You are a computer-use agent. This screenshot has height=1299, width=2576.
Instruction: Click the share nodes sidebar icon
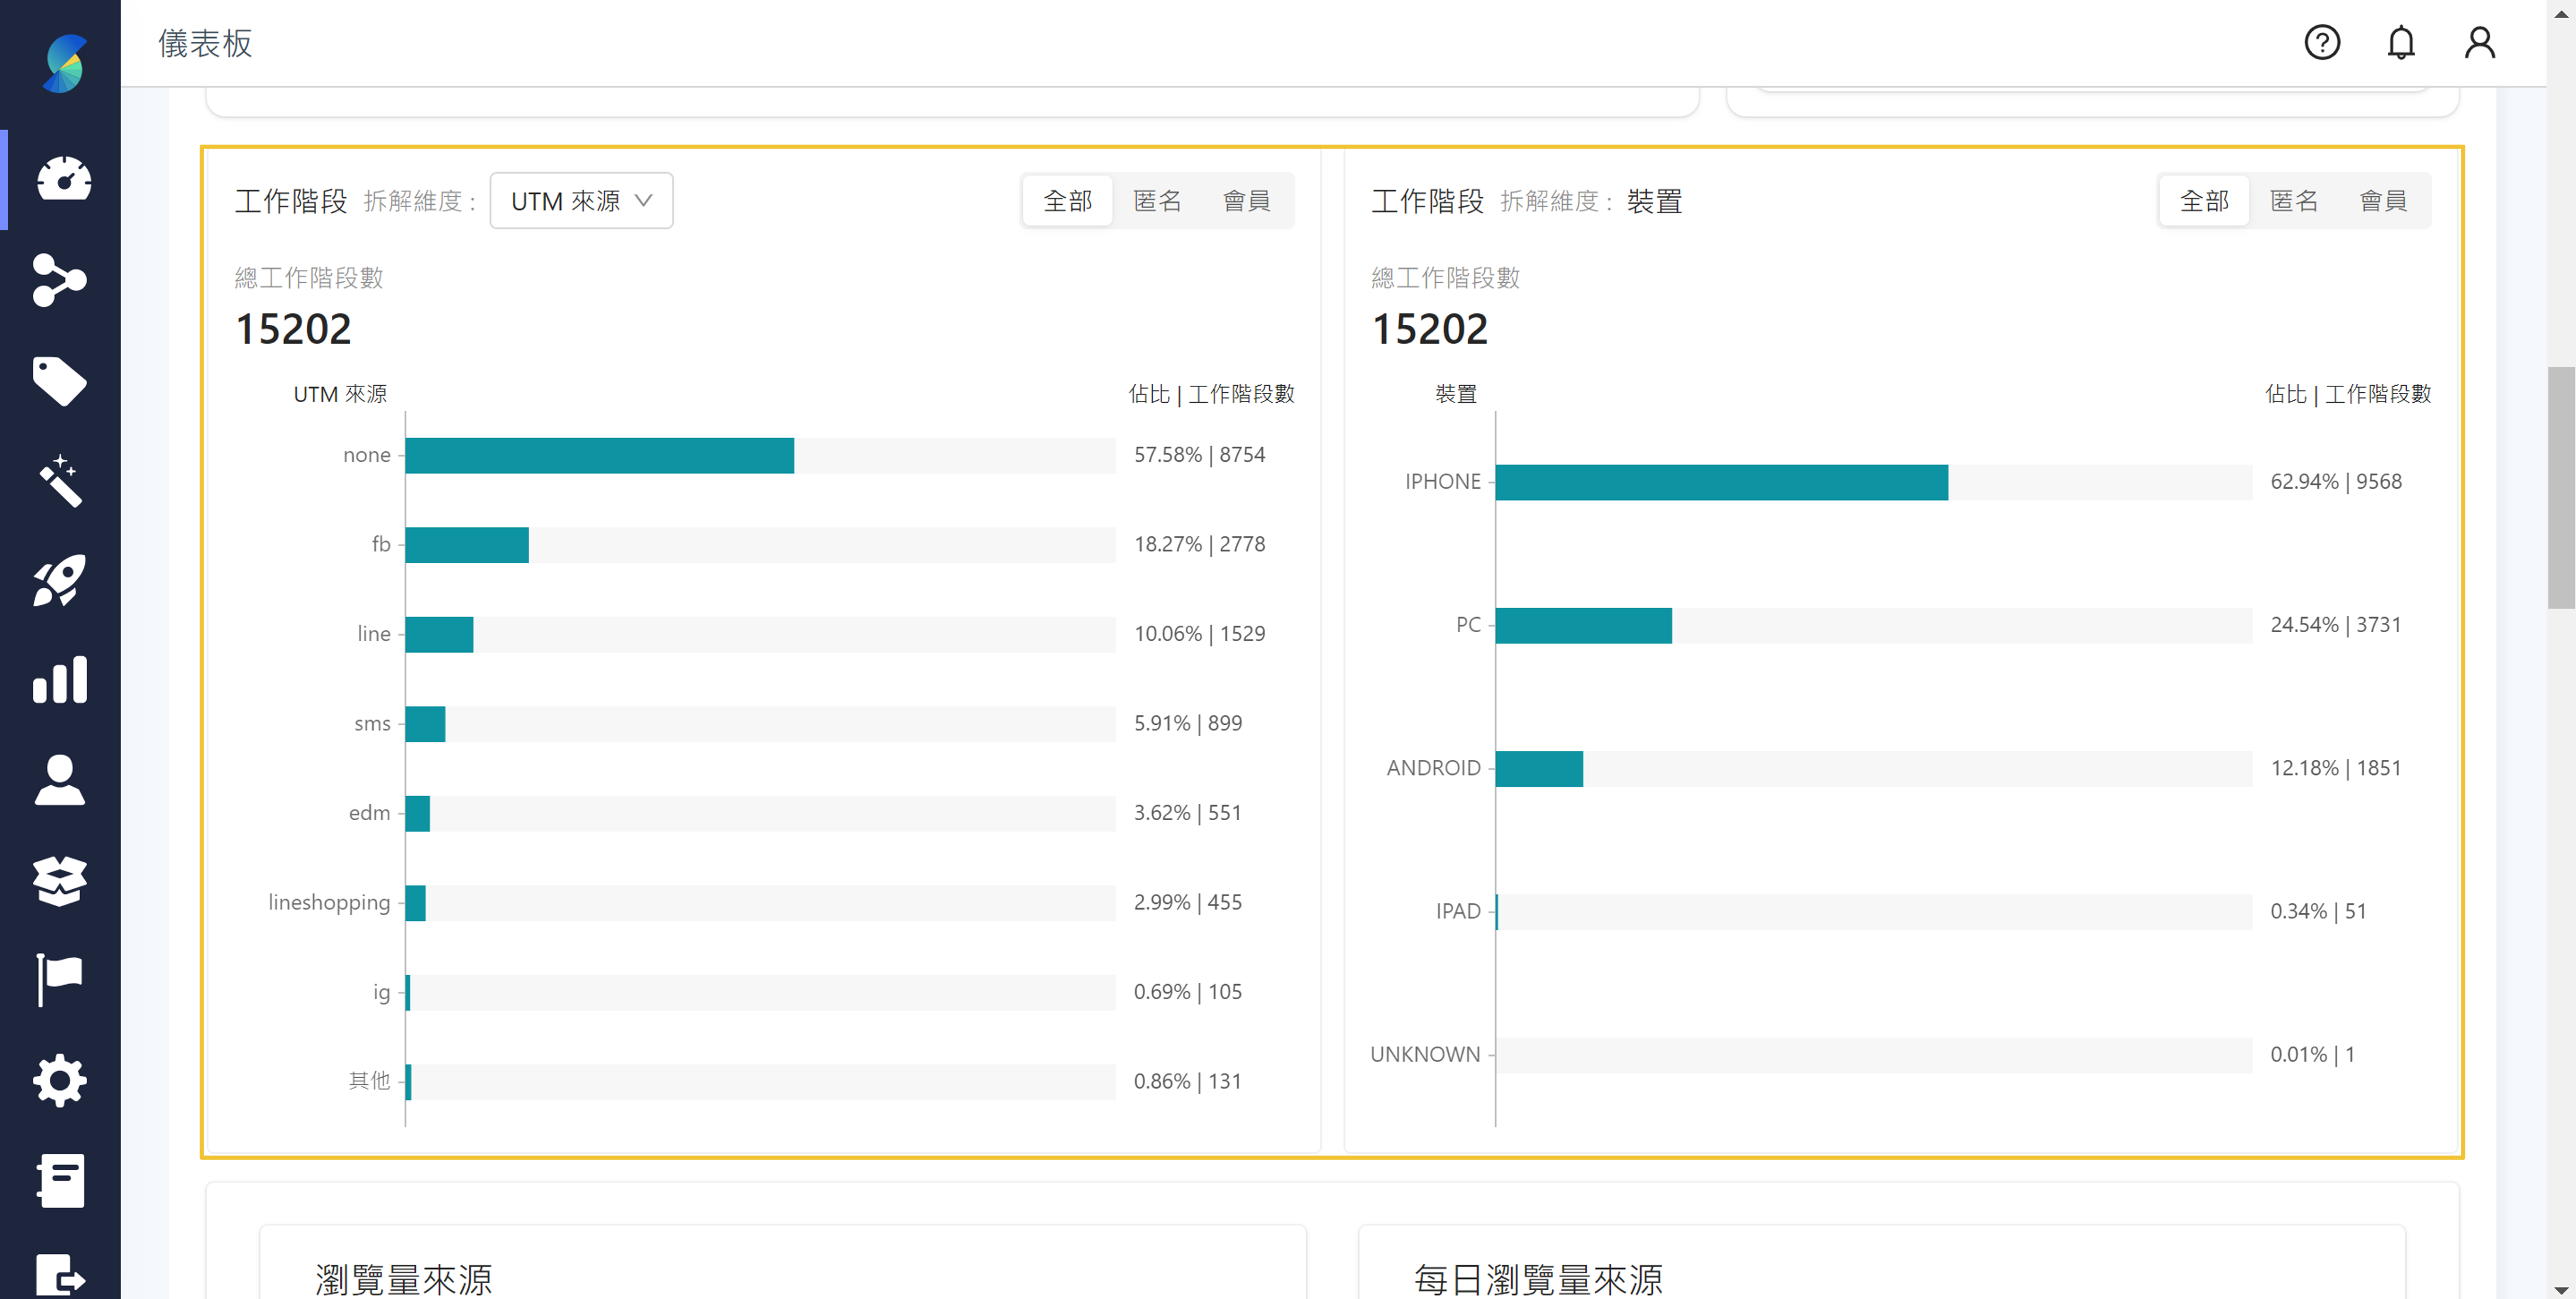60,280
